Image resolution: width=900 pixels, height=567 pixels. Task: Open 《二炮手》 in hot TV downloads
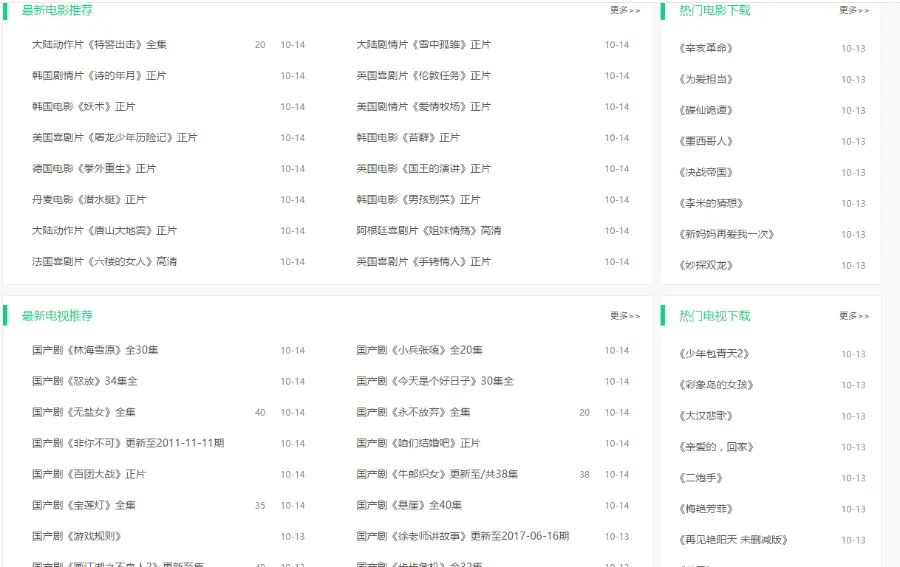pos(701,477)
